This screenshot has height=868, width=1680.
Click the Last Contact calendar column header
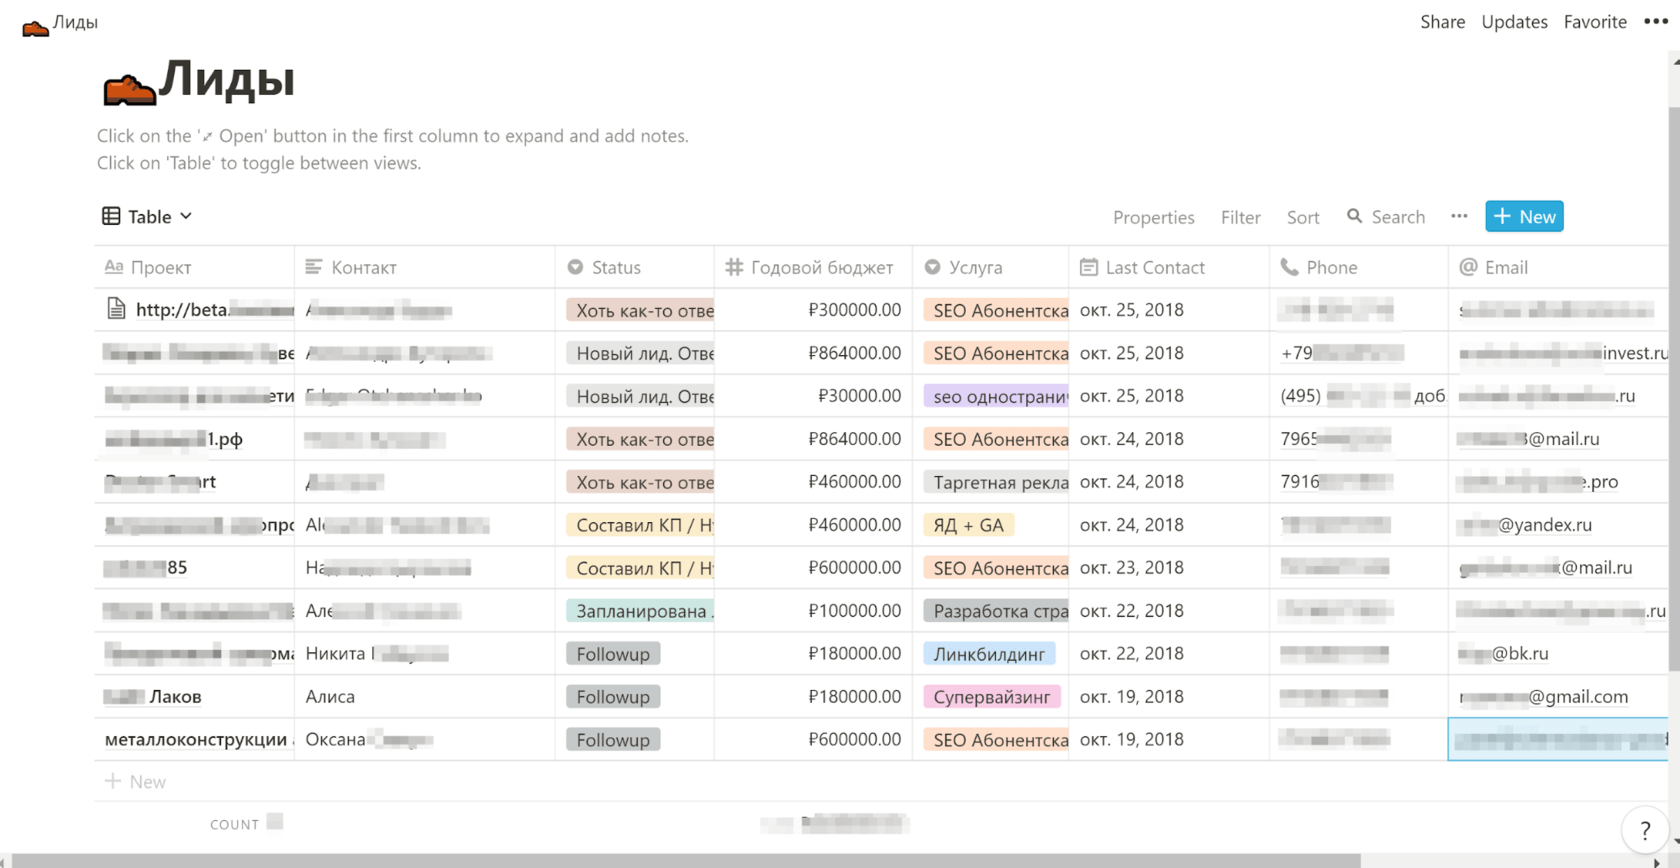[1154, 267]
